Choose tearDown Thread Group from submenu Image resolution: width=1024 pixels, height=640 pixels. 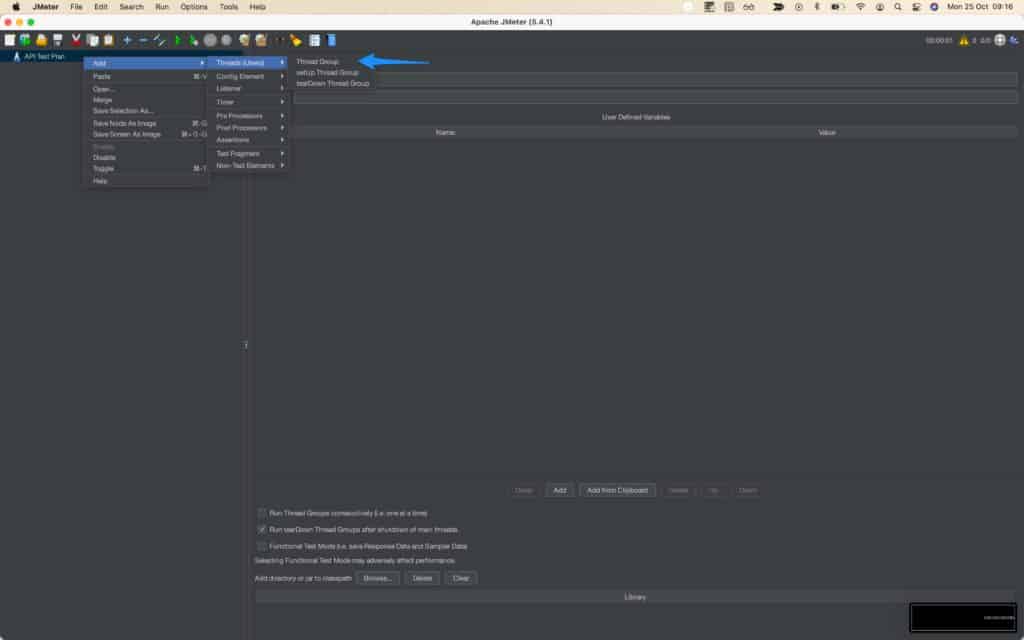332,84
